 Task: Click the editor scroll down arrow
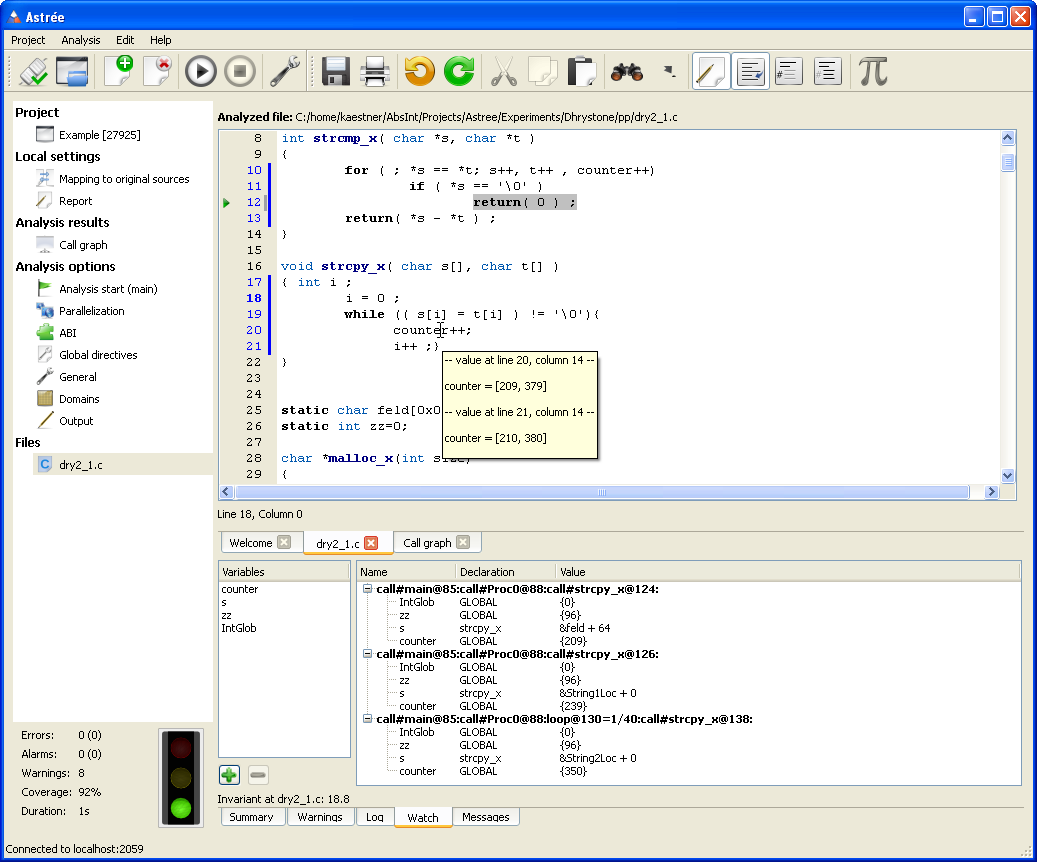[1007, 475]
